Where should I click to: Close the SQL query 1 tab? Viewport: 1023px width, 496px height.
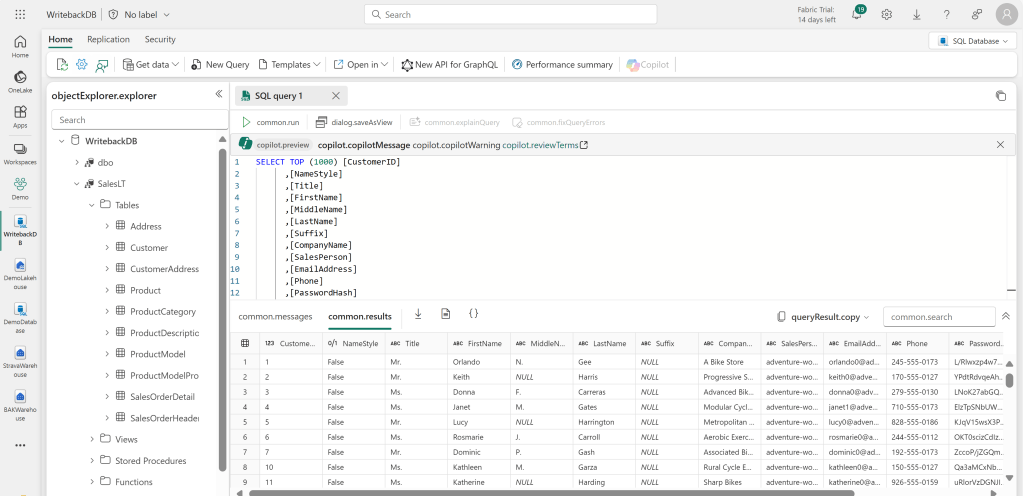point(336,96)
